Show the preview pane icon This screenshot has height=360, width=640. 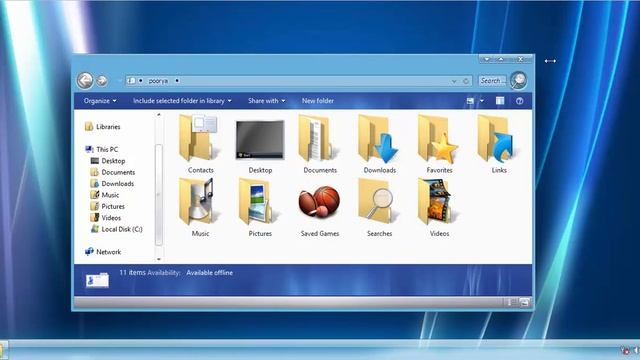pos(500,101)
